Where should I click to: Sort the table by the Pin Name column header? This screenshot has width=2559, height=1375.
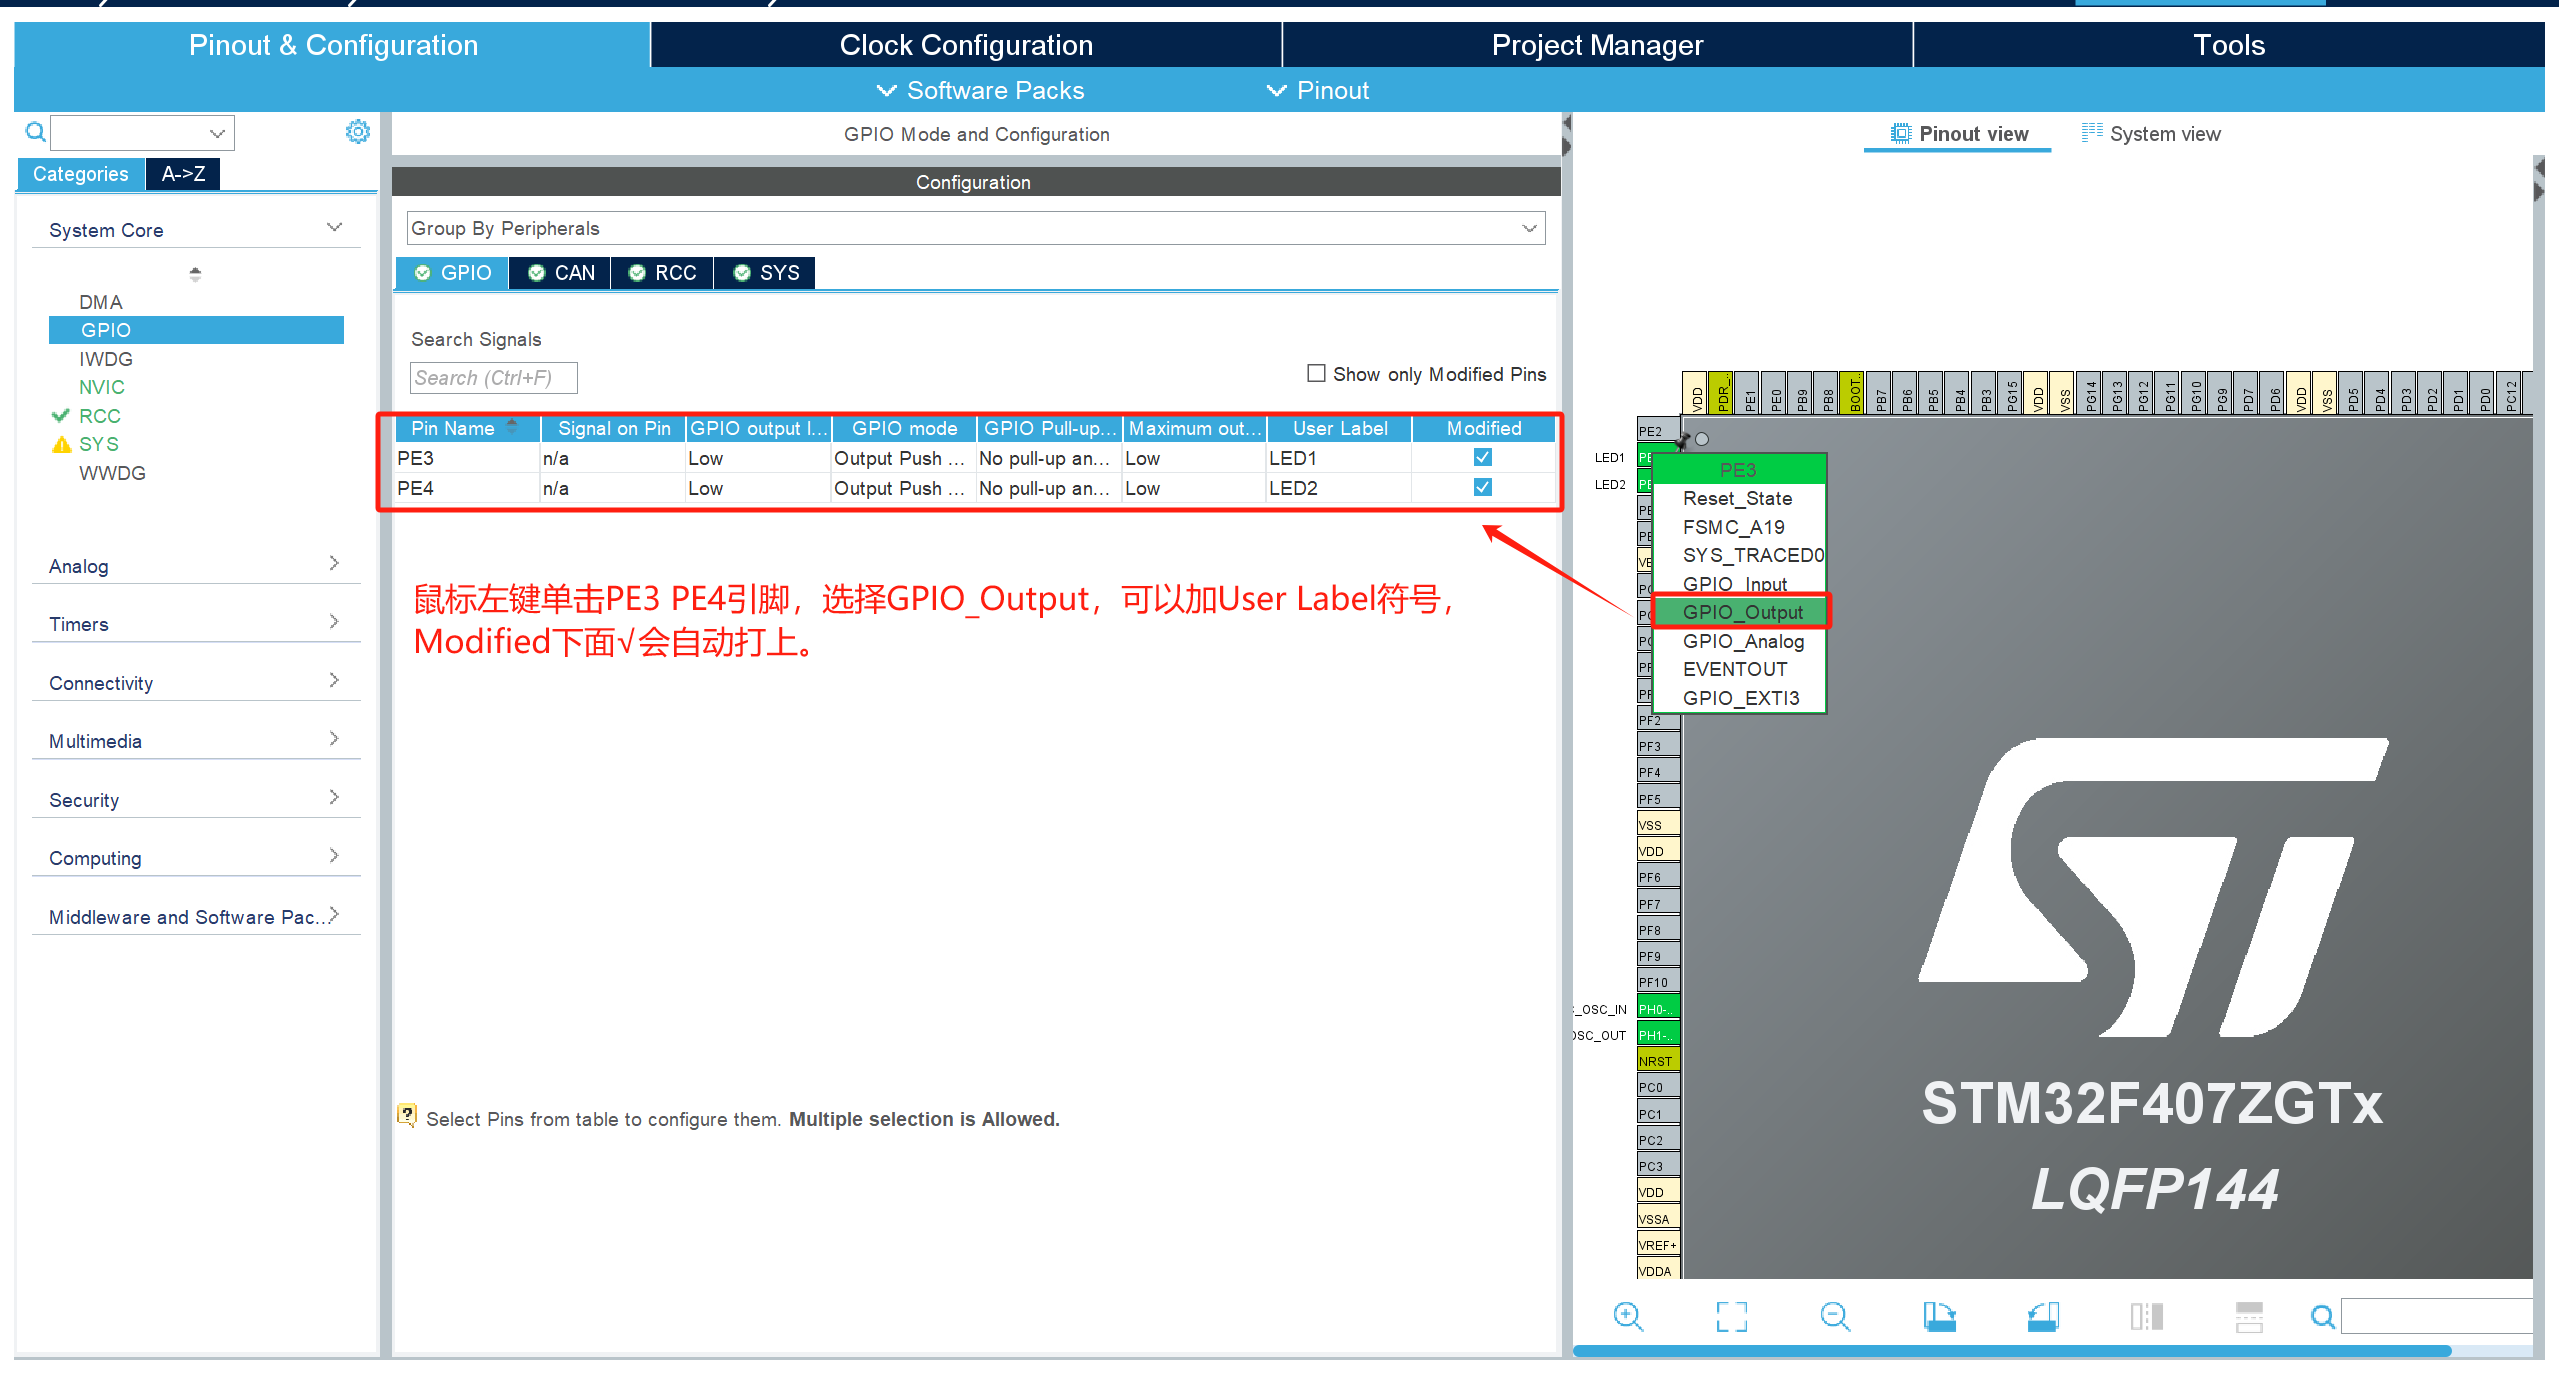click(467, 428)
